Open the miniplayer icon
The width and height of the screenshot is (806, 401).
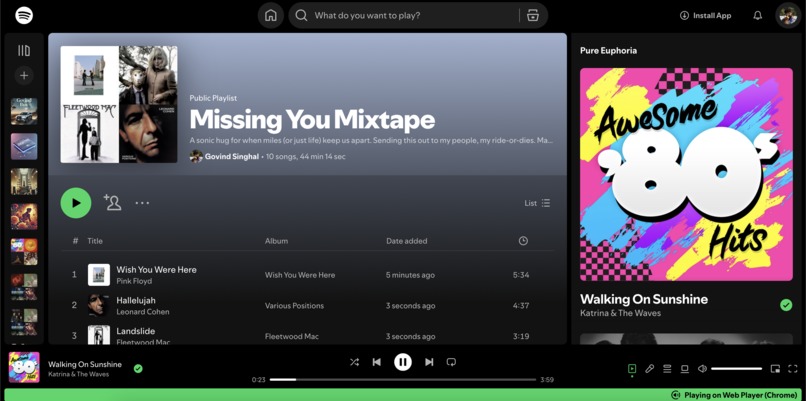(x=775, y=369)
